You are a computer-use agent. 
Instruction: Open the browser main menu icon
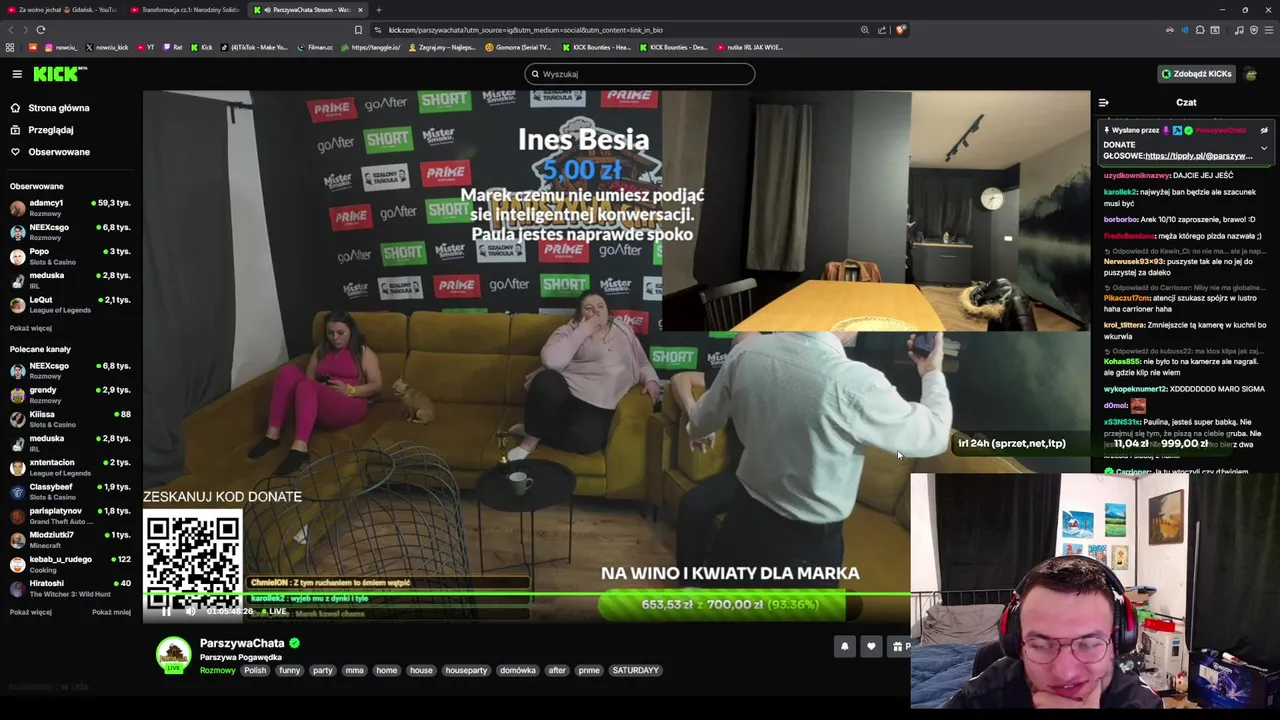tap(1268, 30)
